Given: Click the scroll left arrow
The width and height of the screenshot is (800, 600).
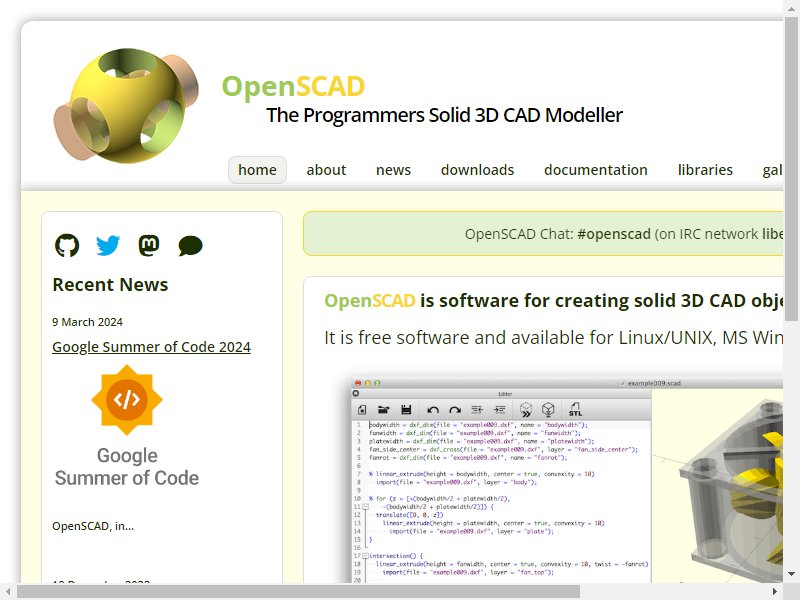Looking at the screenshot, I should [8, 591].
